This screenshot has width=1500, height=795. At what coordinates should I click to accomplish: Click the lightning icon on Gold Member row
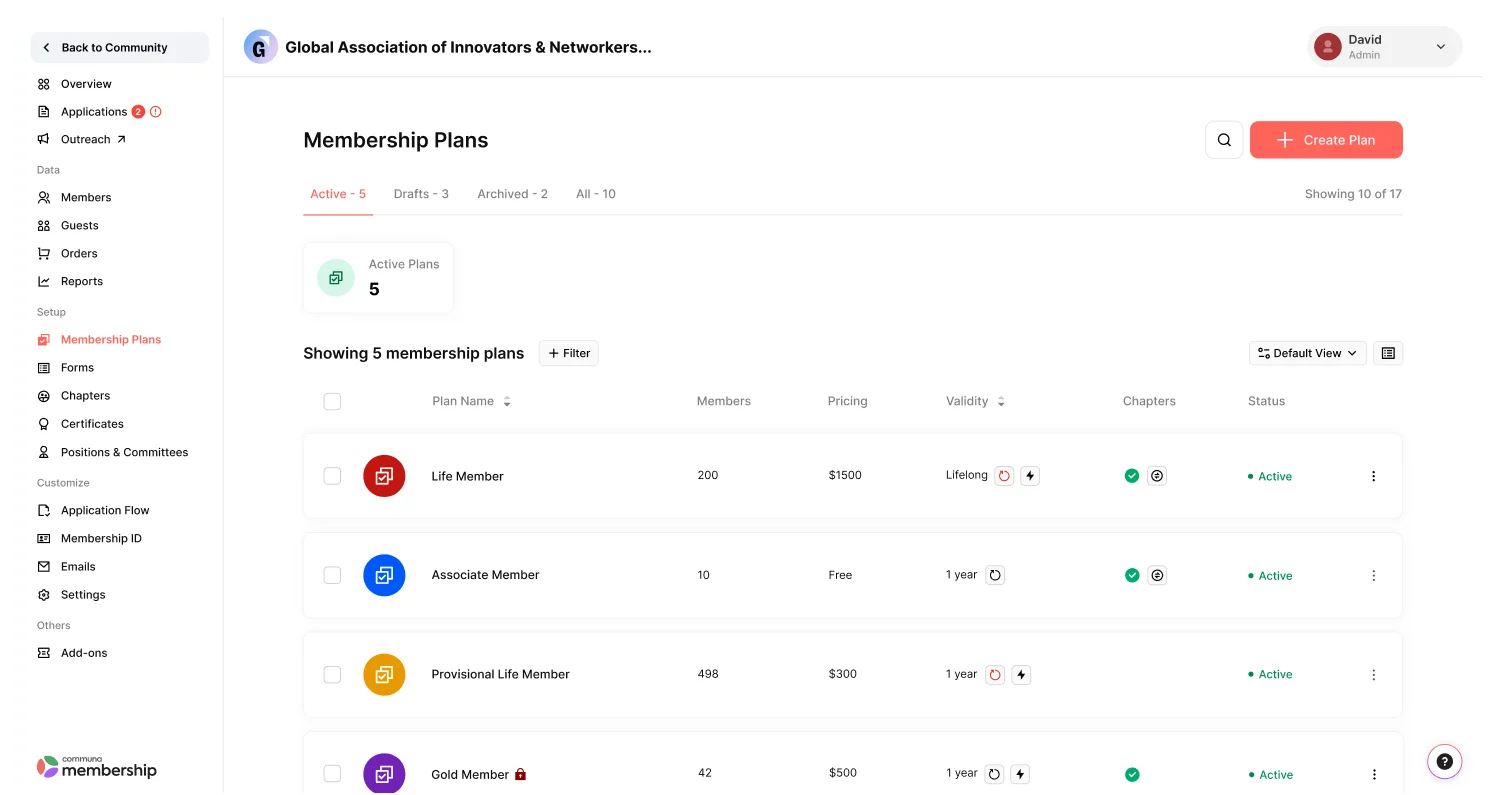pos(1020,773)
